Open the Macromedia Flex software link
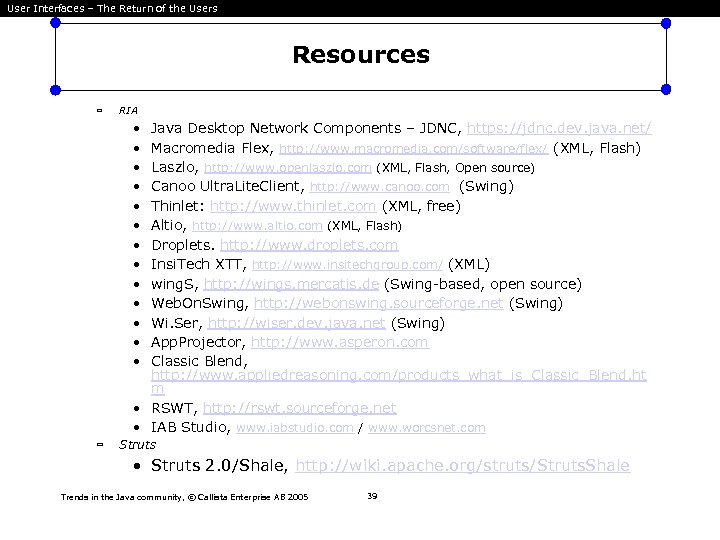This screenshot has height=540, width=720. coord(413,149)
